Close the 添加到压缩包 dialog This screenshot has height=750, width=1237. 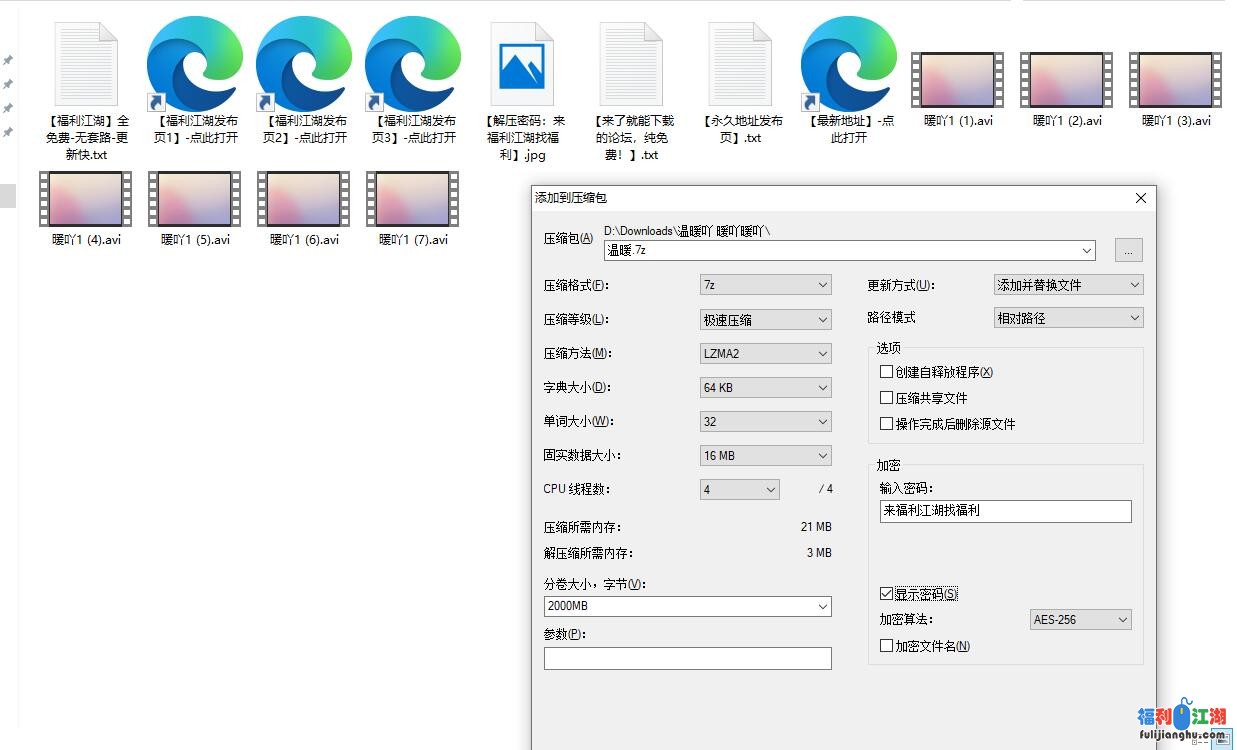coord(1141,199)
